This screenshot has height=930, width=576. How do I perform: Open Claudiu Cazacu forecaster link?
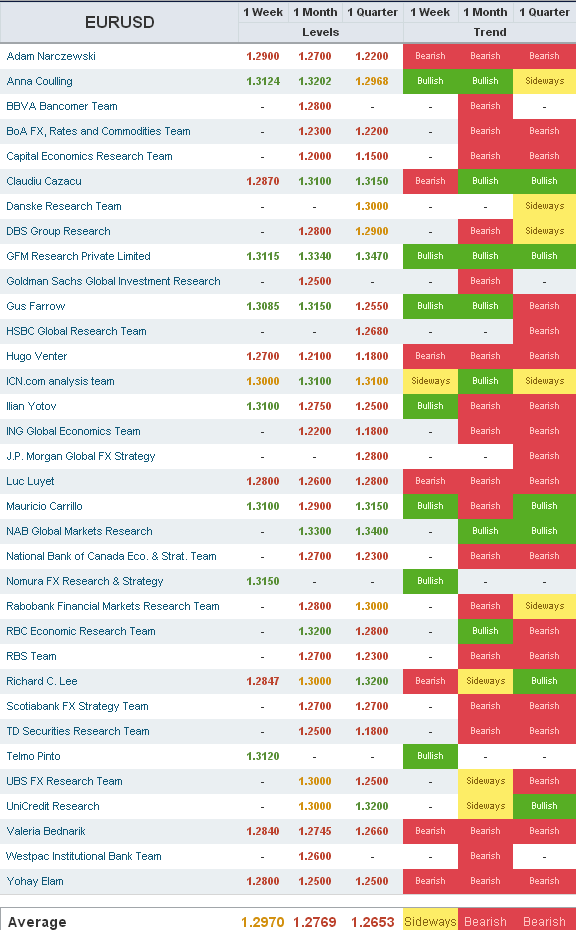coord(44,181)
